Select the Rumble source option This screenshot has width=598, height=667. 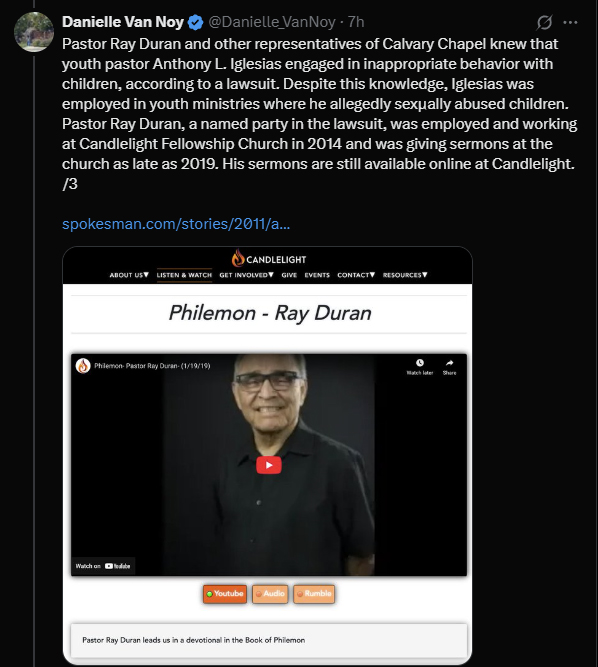pos(314,594)
